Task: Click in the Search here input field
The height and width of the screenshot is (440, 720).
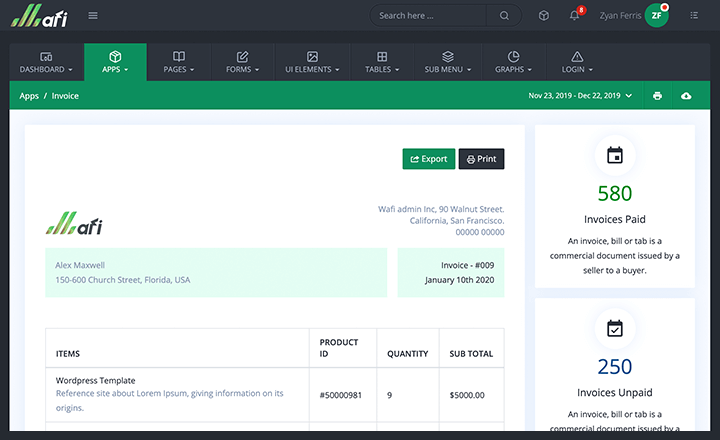Action: [430, 15]
